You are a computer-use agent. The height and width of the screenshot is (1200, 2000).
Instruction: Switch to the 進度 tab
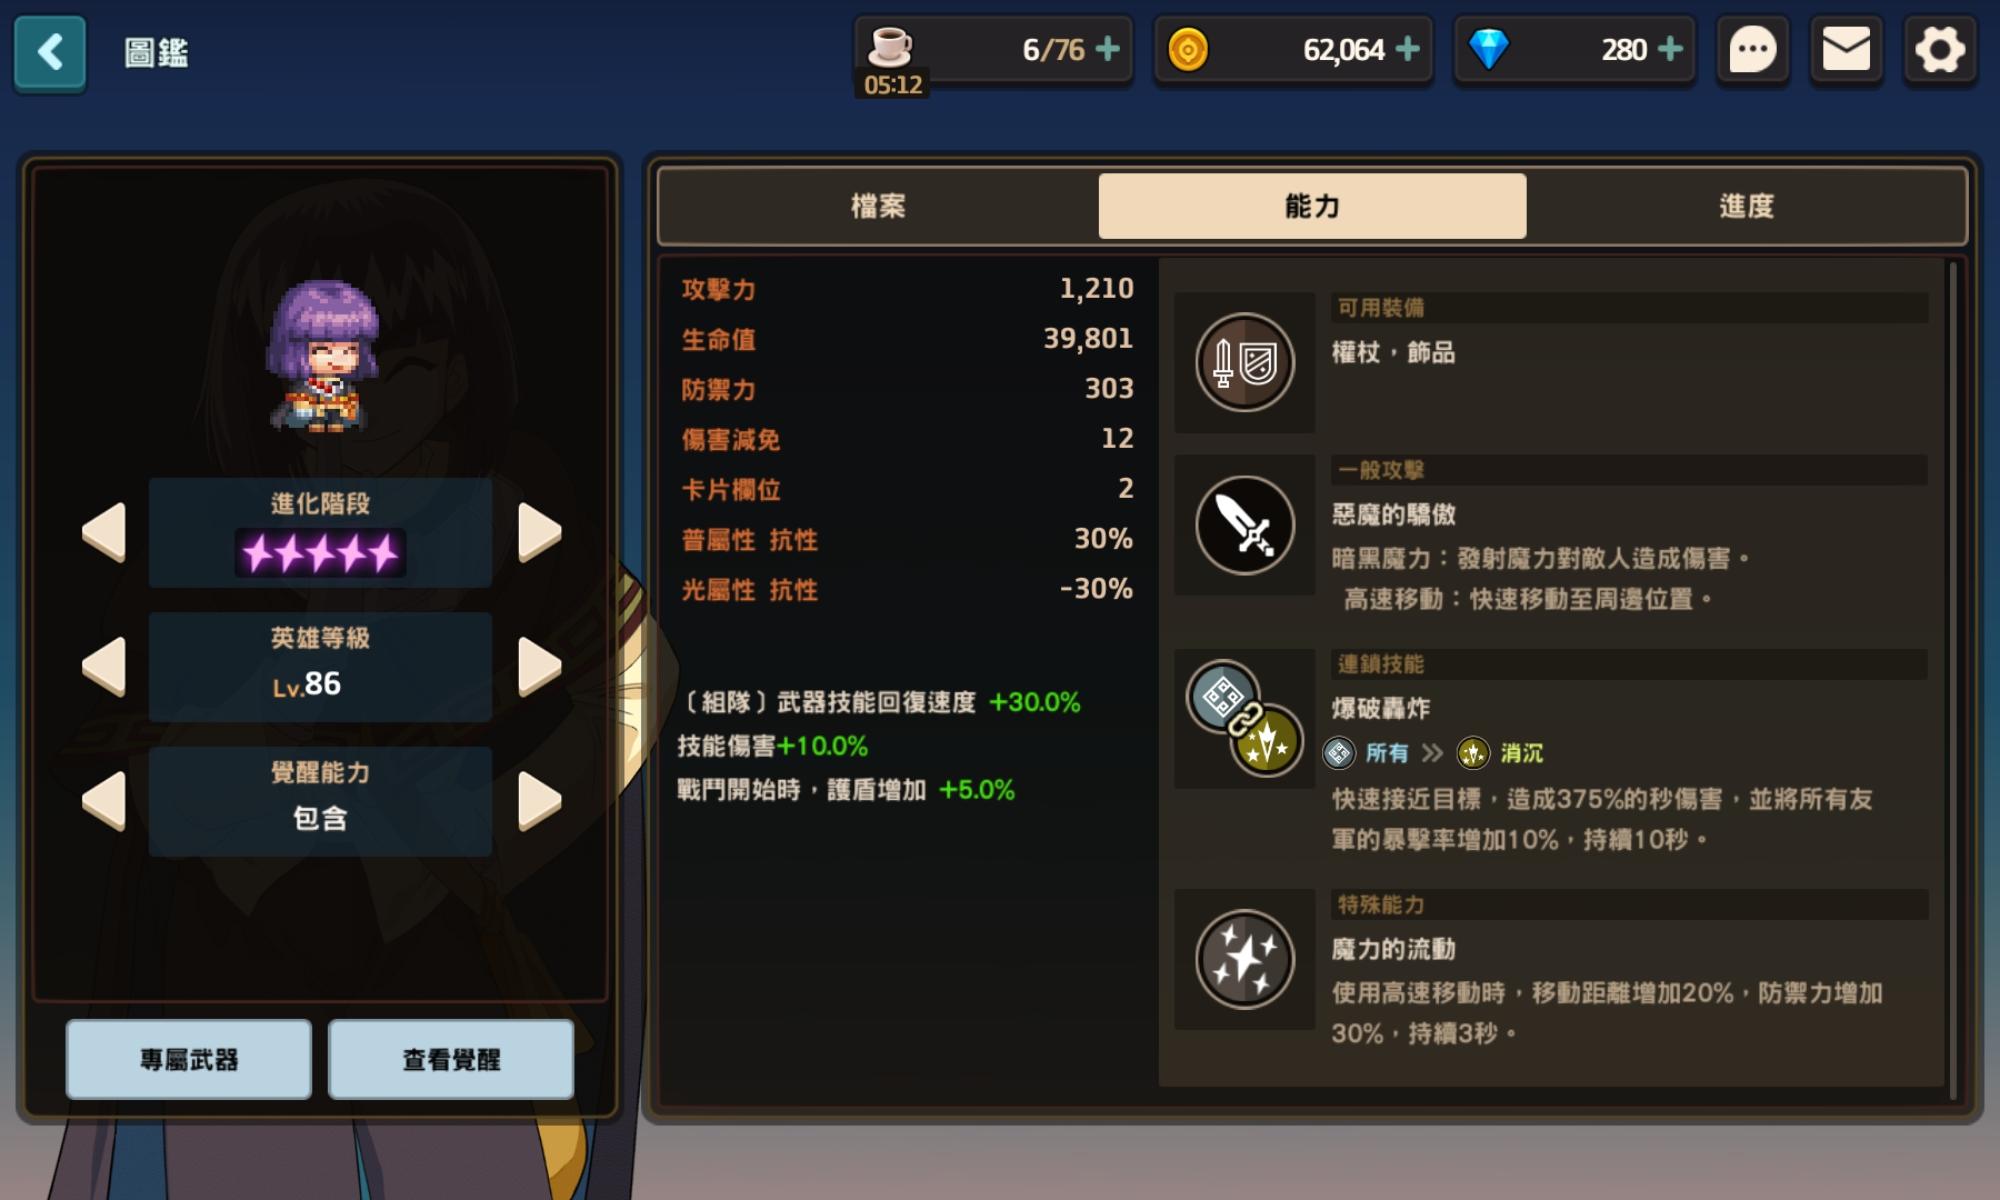[x=1746, y=206]
